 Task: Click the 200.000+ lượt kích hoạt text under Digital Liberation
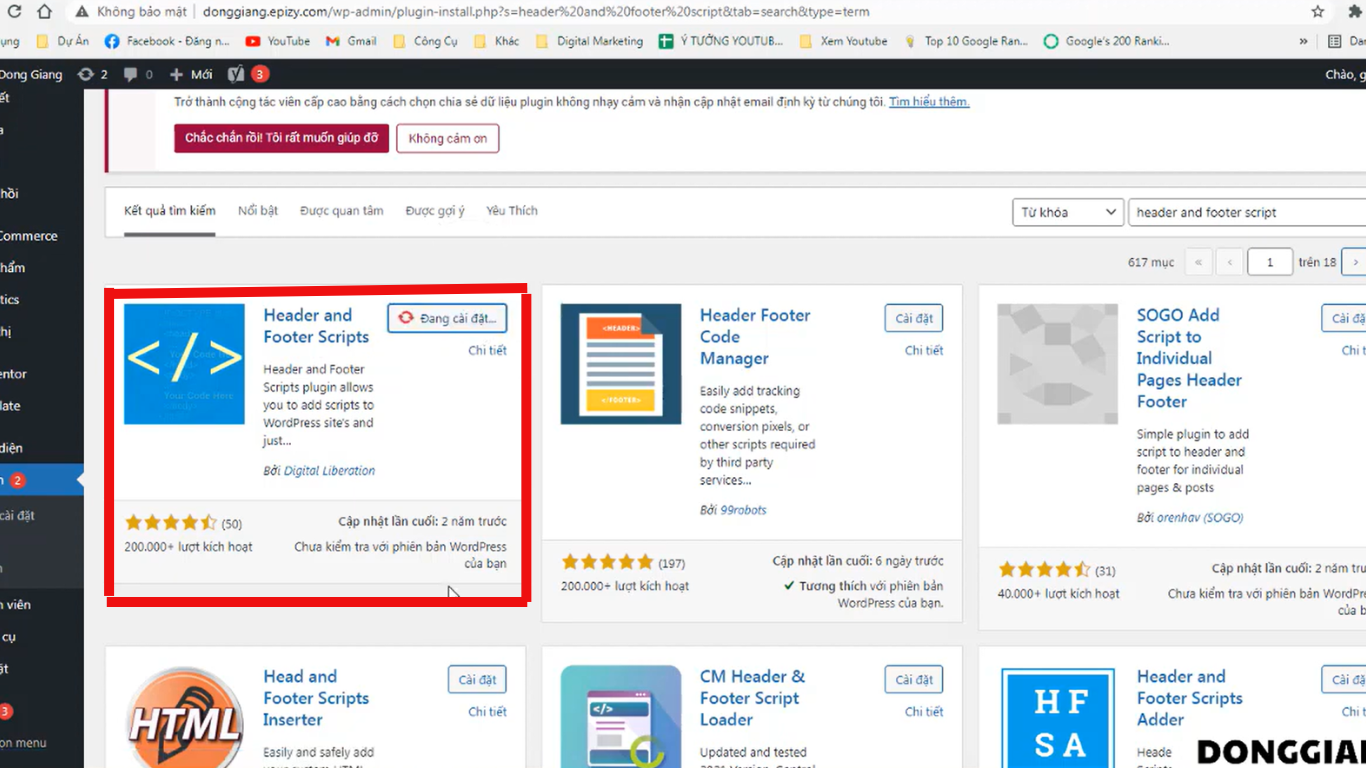pos(188,547)
